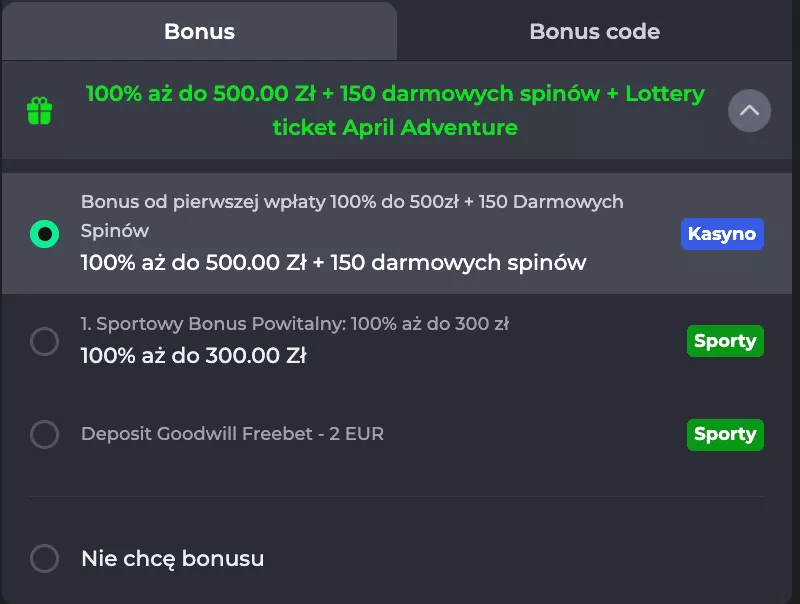Screen dimensions: 800x604
Task: Click Sporty badge beside Goodwill Freebet
Action: (725, 434)
